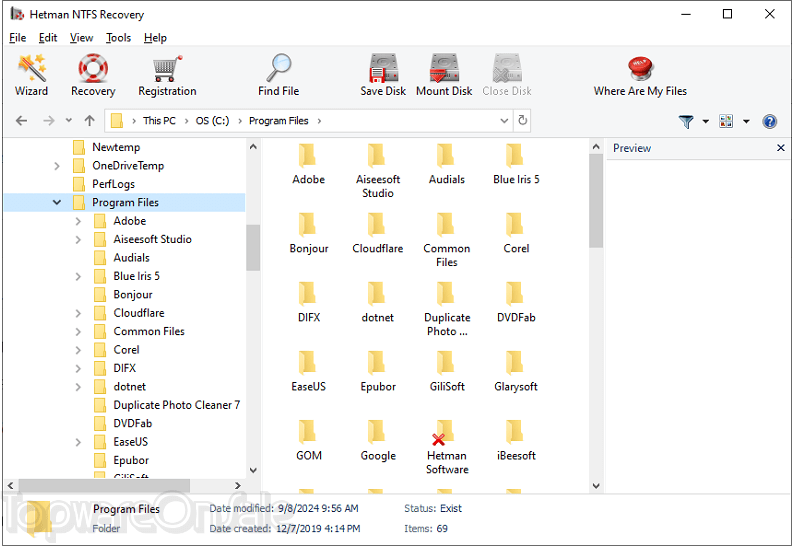Select the Google folder in file pane

pyautogui.click(x=378, y=440)
